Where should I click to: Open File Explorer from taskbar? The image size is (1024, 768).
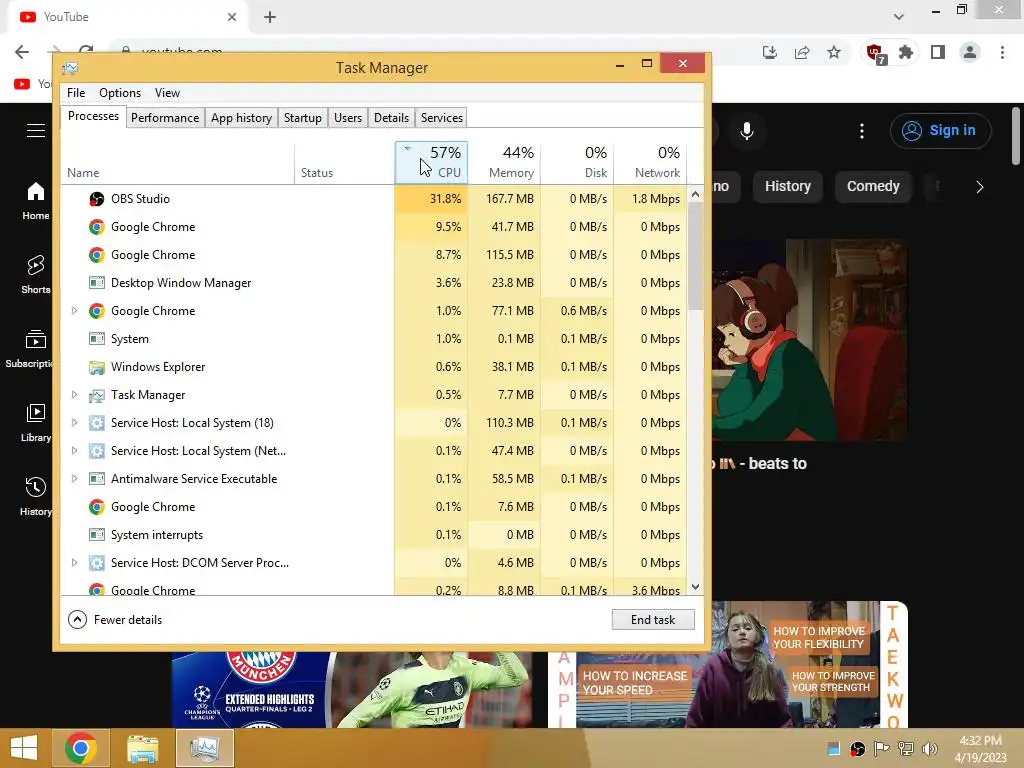pos(142,748)
